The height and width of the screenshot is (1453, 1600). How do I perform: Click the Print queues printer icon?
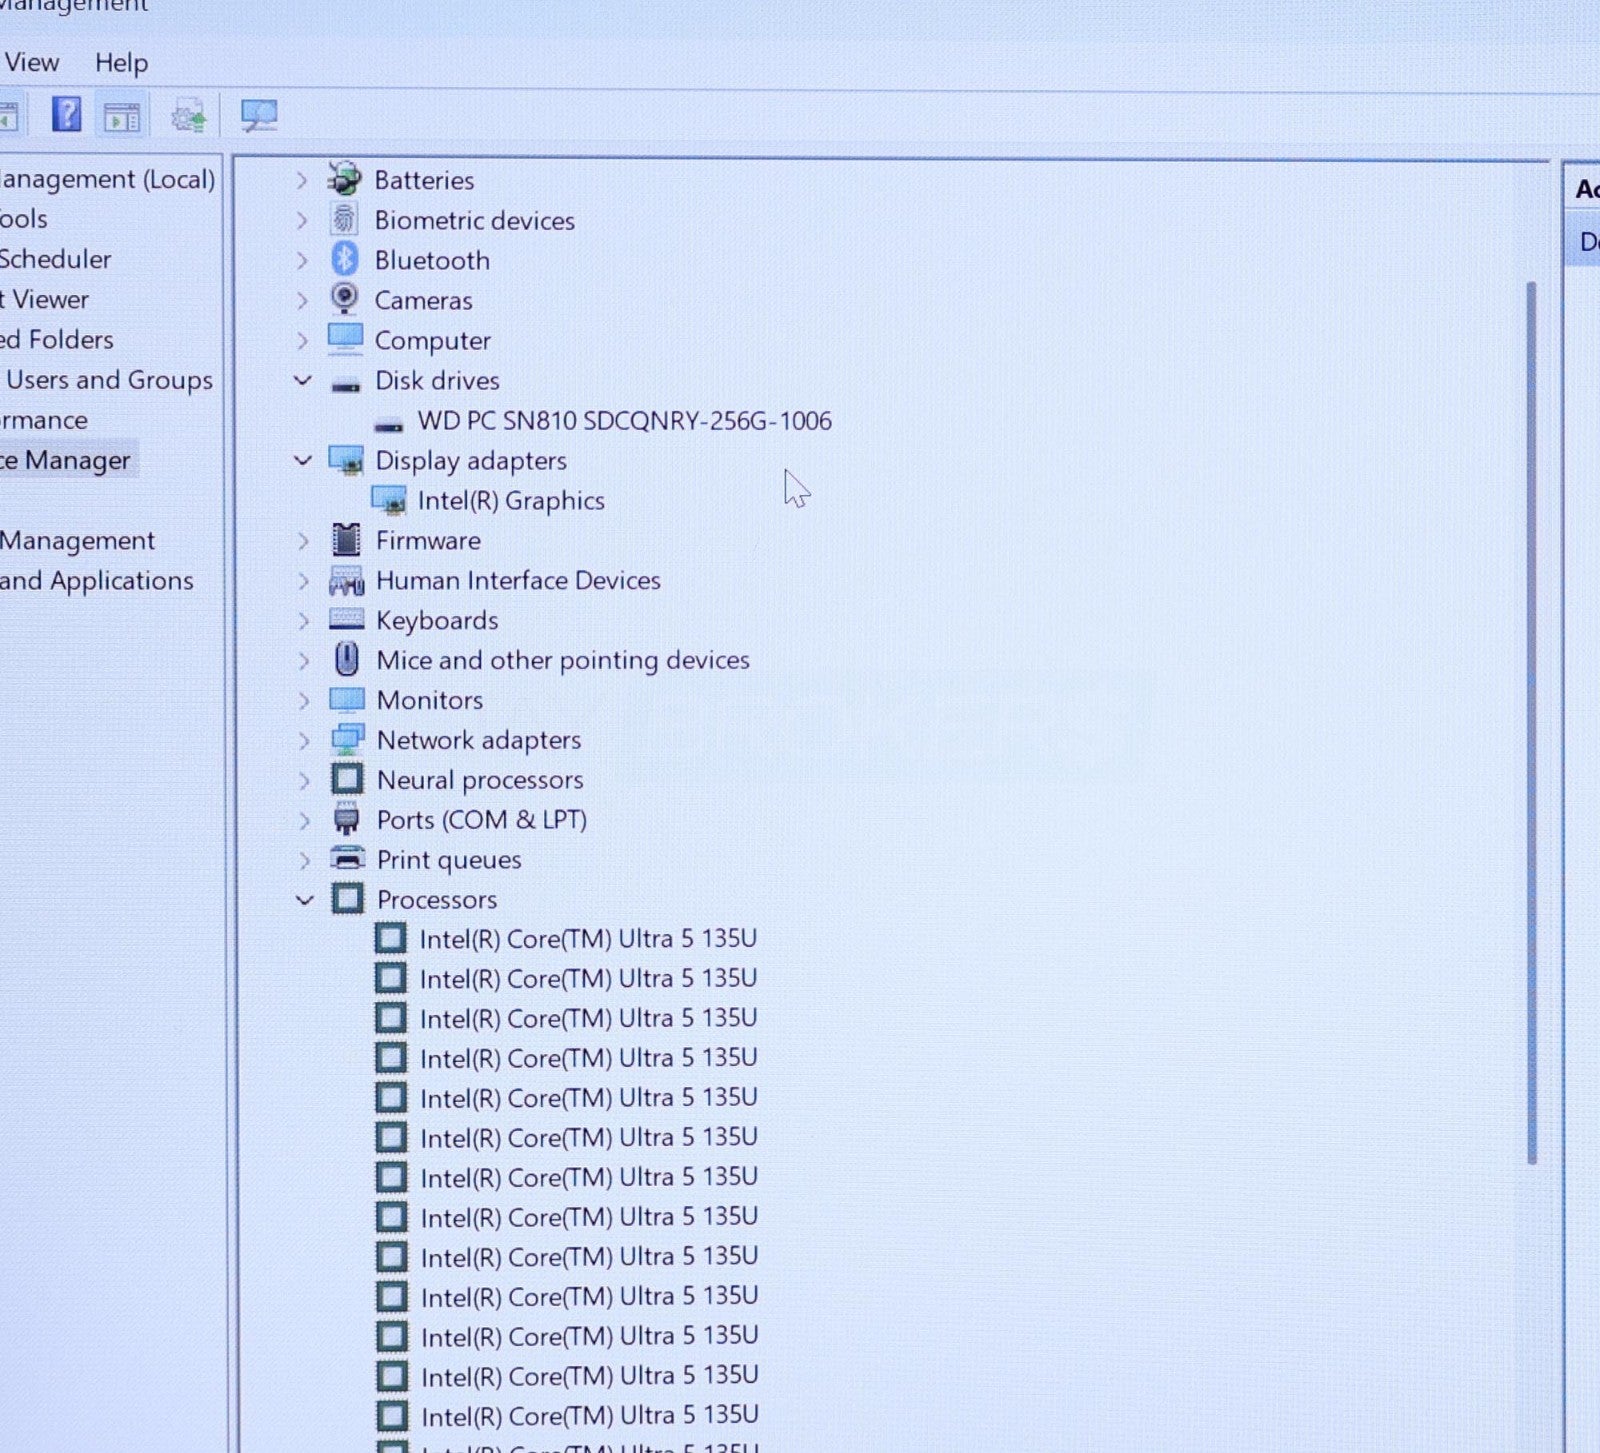(x=347, y=859)
